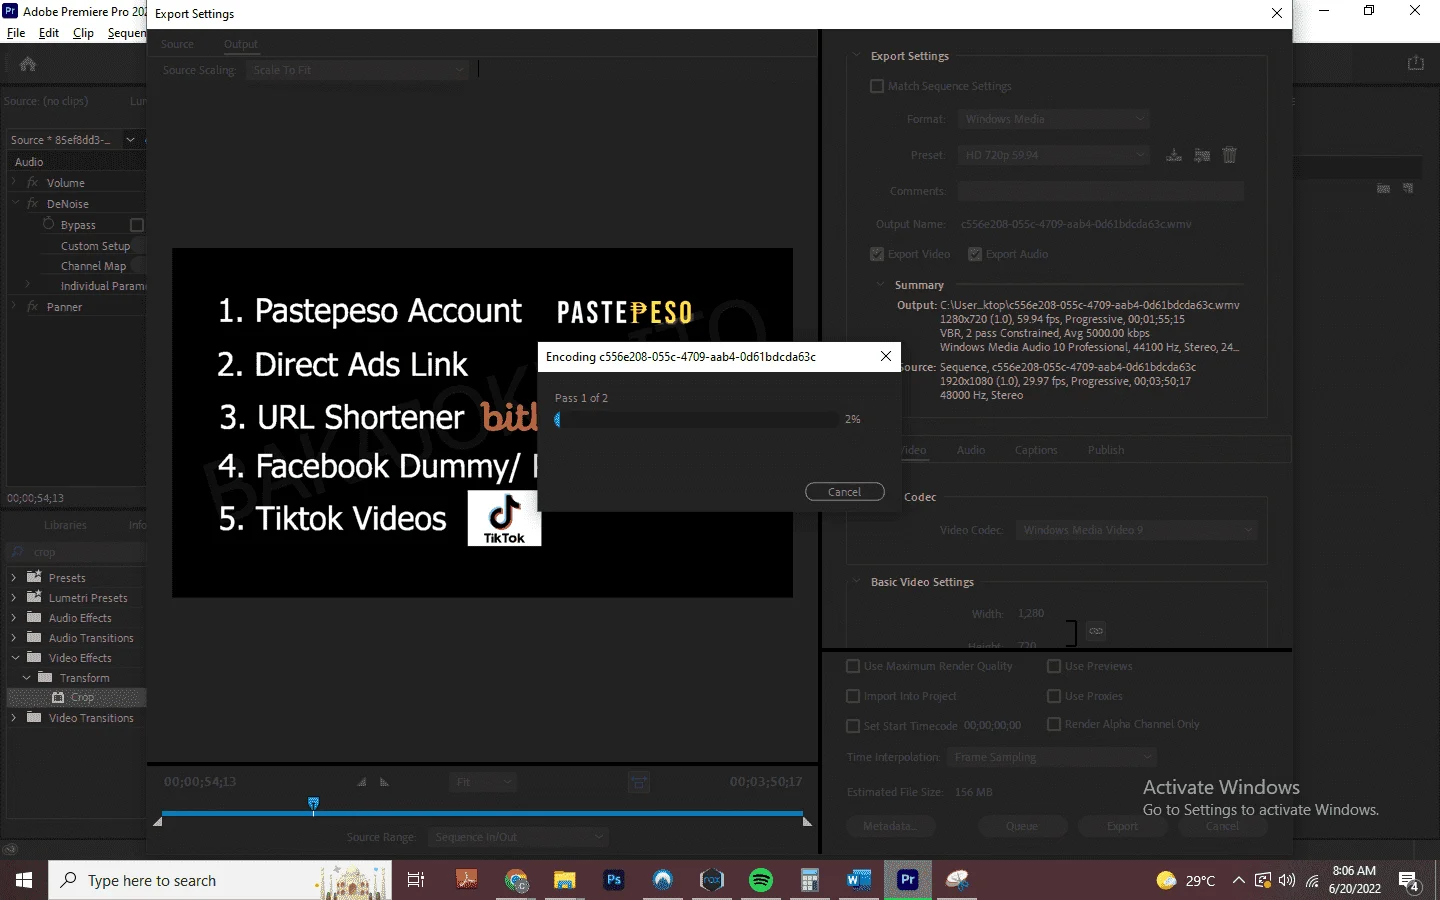1440x900 pixels.
Task: Open the Windows notification center icon
Action: [1410, 881]
